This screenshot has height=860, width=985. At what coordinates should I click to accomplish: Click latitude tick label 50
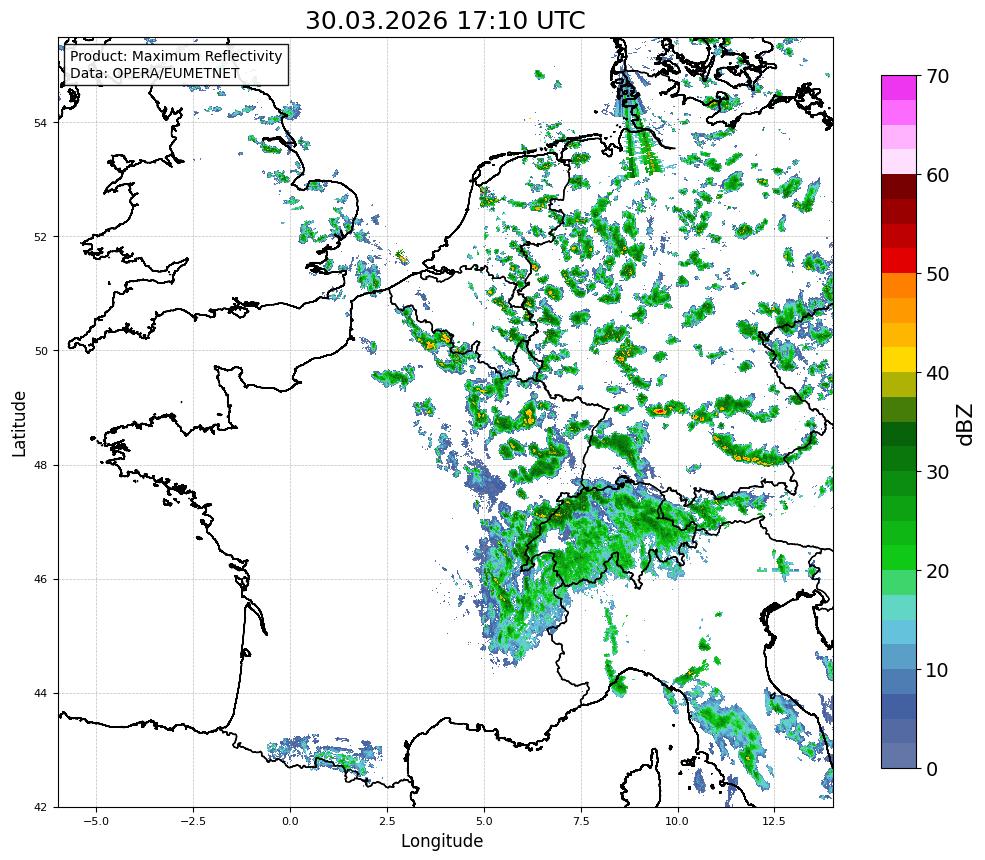40,351
